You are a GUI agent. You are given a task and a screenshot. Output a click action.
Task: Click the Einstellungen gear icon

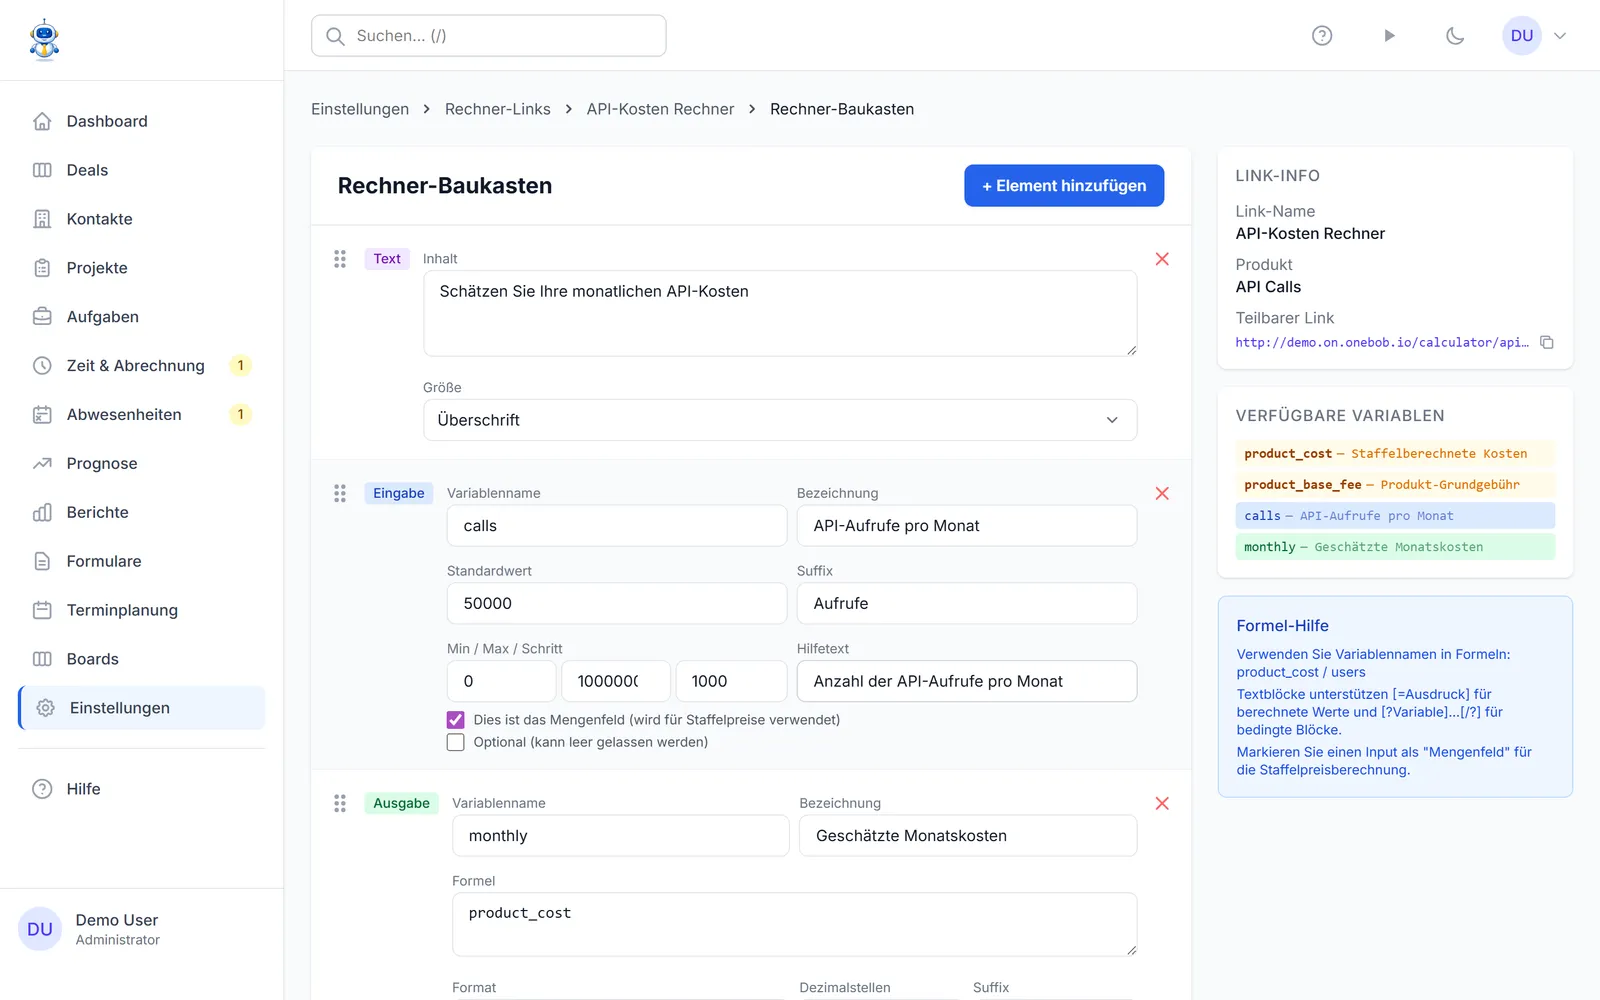pos(45,708)
